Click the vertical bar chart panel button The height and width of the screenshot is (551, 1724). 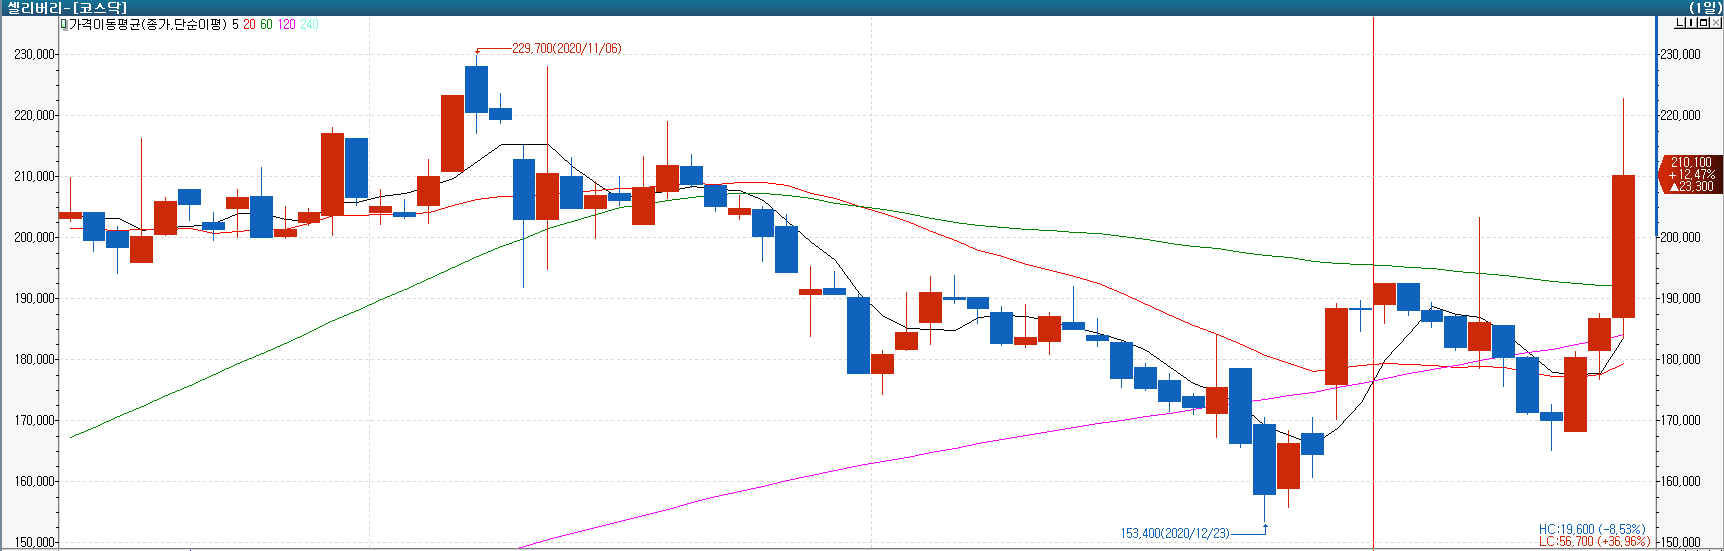[x=1692, y=24]
